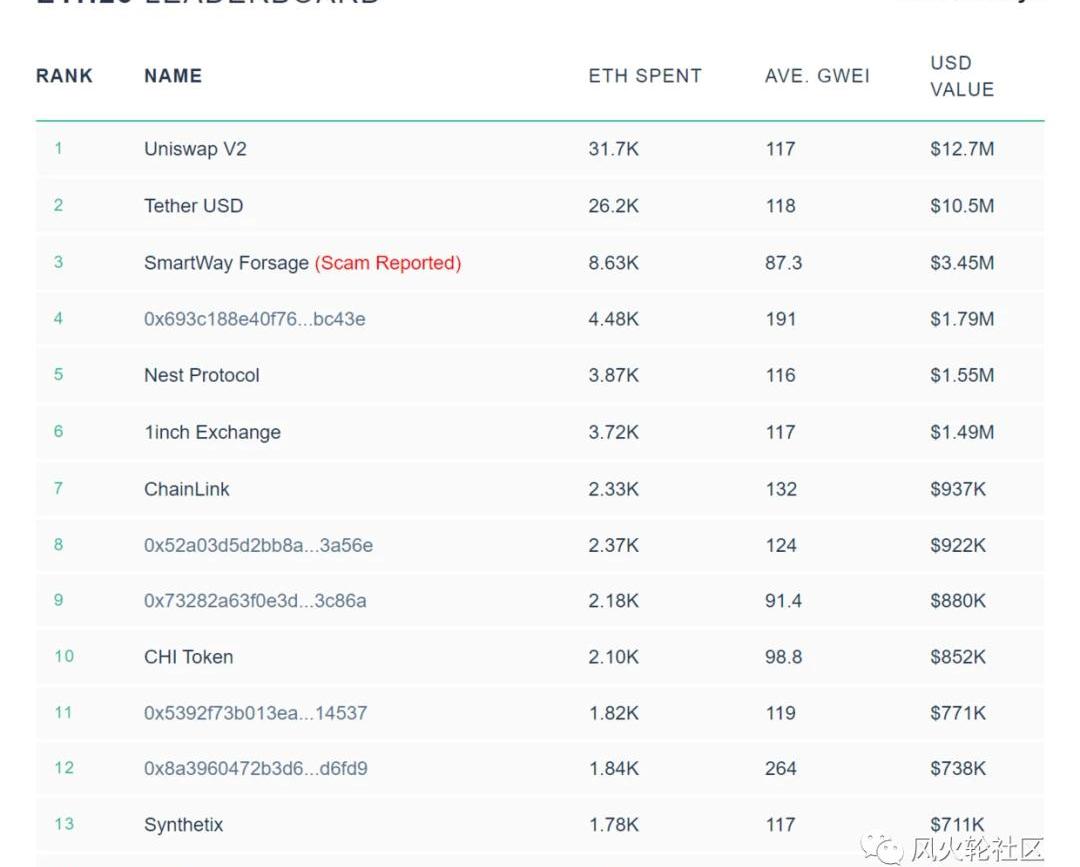Click the NAME column header
This screenshot has width=1080, height=867.
(173, 76)
